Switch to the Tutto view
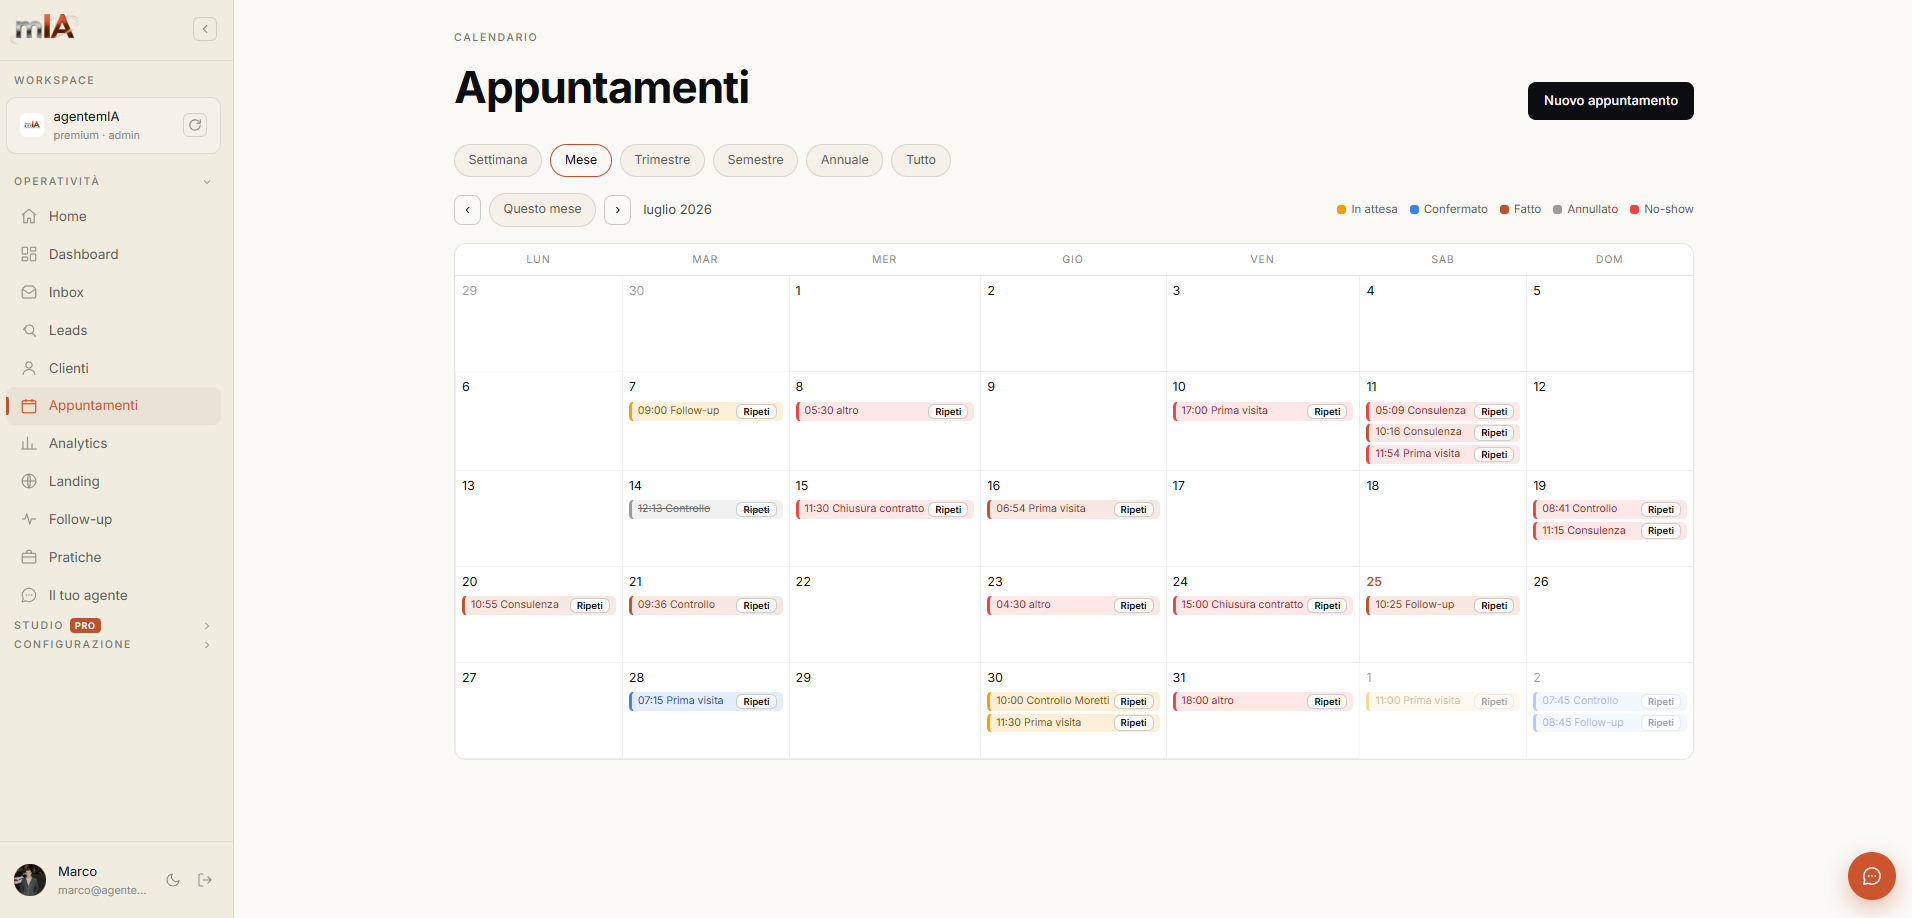Viewport: 1912px width, 918px height. click(x=921, y=160)
